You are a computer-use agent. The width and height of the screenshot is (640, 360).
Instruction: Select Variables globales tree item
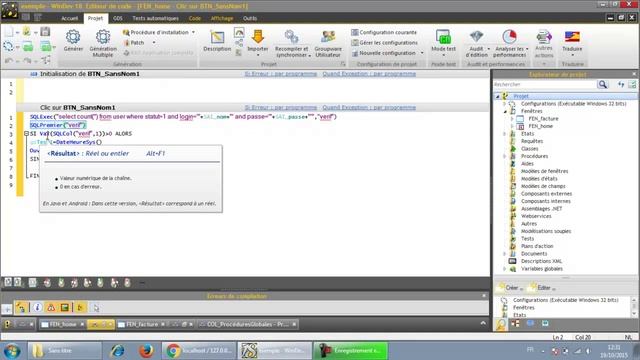click(542, 269)
